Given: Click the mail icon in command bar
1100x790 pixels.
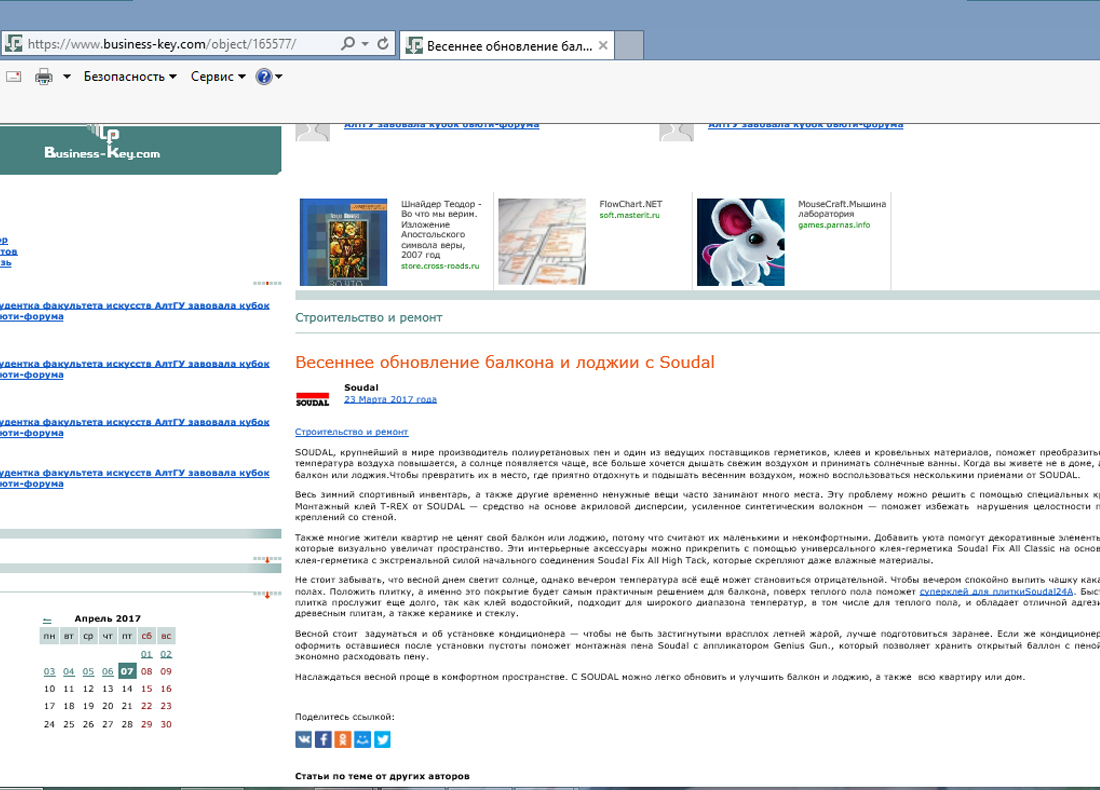Looking at the screenshot, I should (x=13, y=76).
